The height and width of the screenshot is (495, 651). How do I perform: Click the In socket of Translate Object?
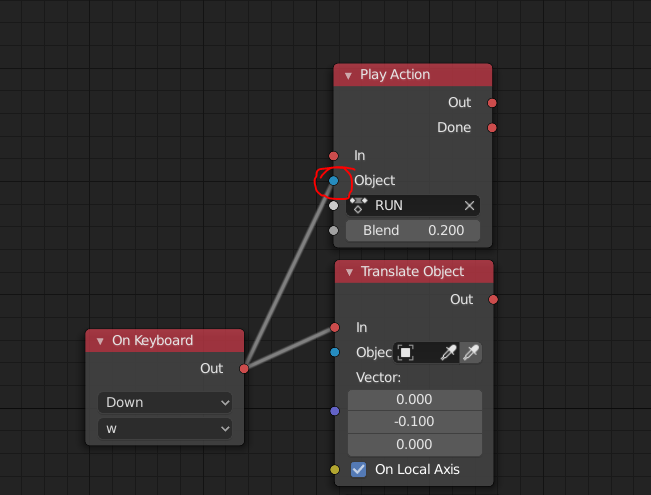click(x=335, y=328)
